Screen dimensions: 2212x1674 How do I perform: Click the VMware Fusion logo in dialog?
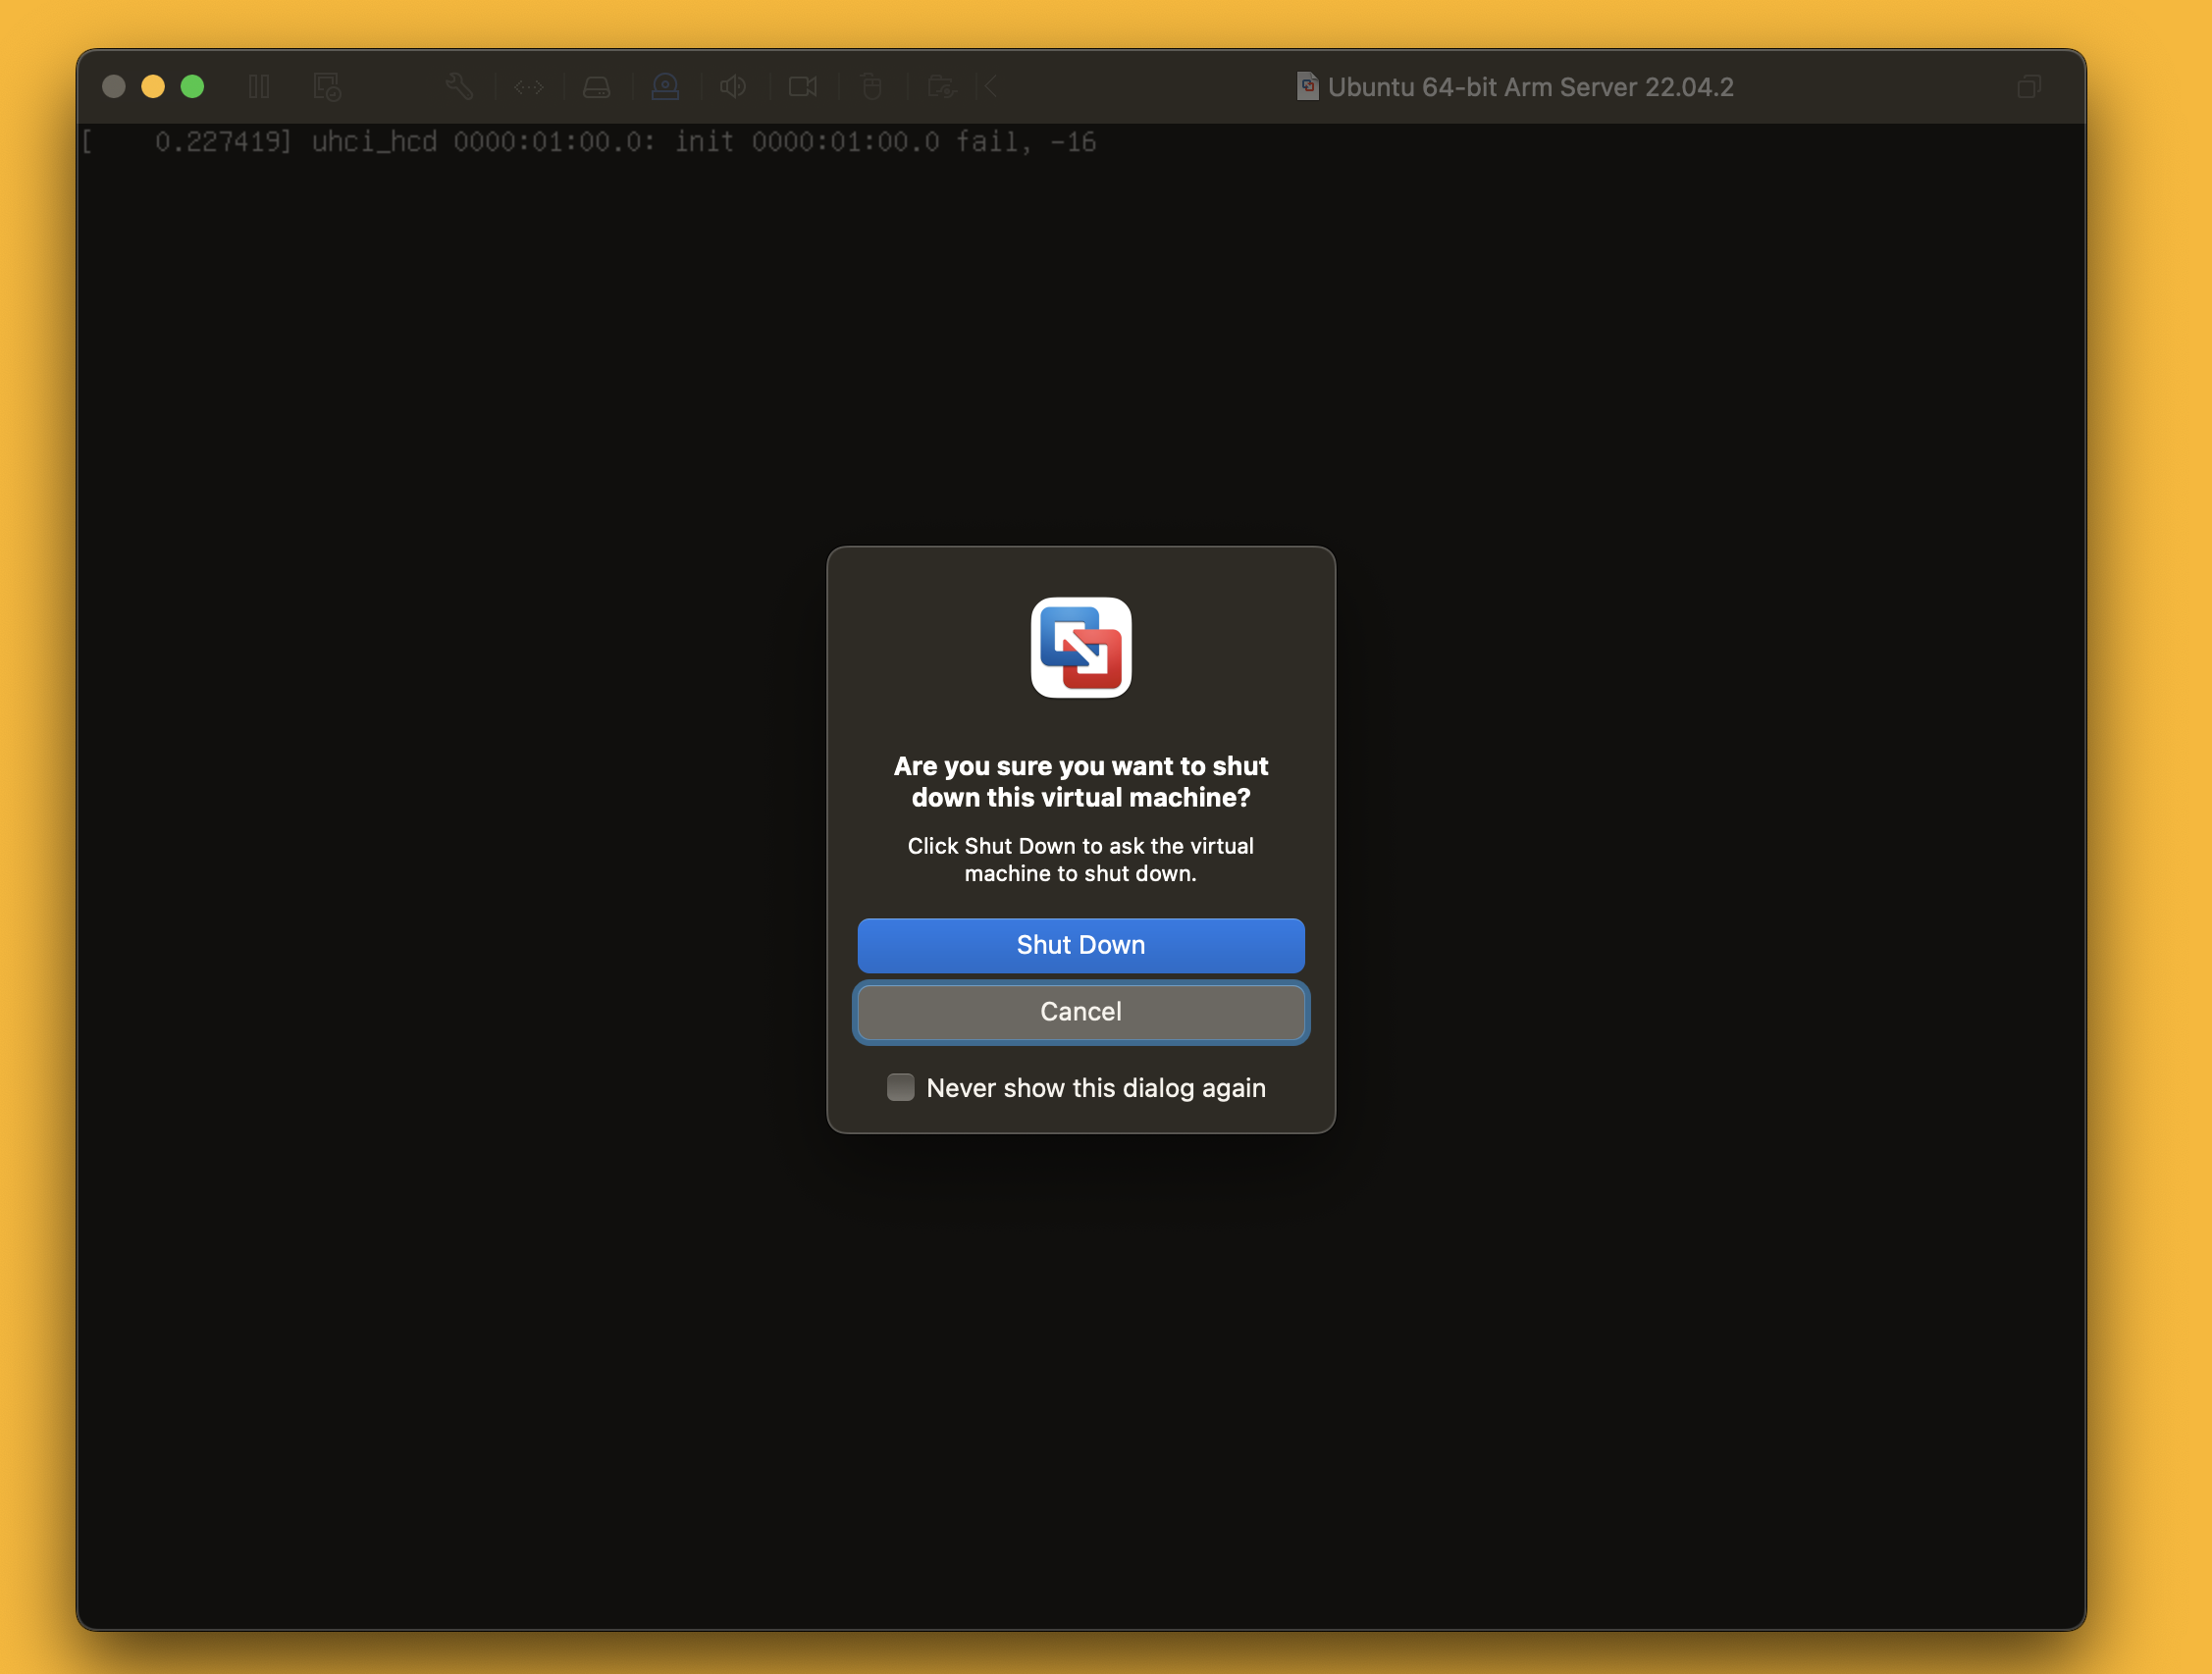[x=1081, y=647]
